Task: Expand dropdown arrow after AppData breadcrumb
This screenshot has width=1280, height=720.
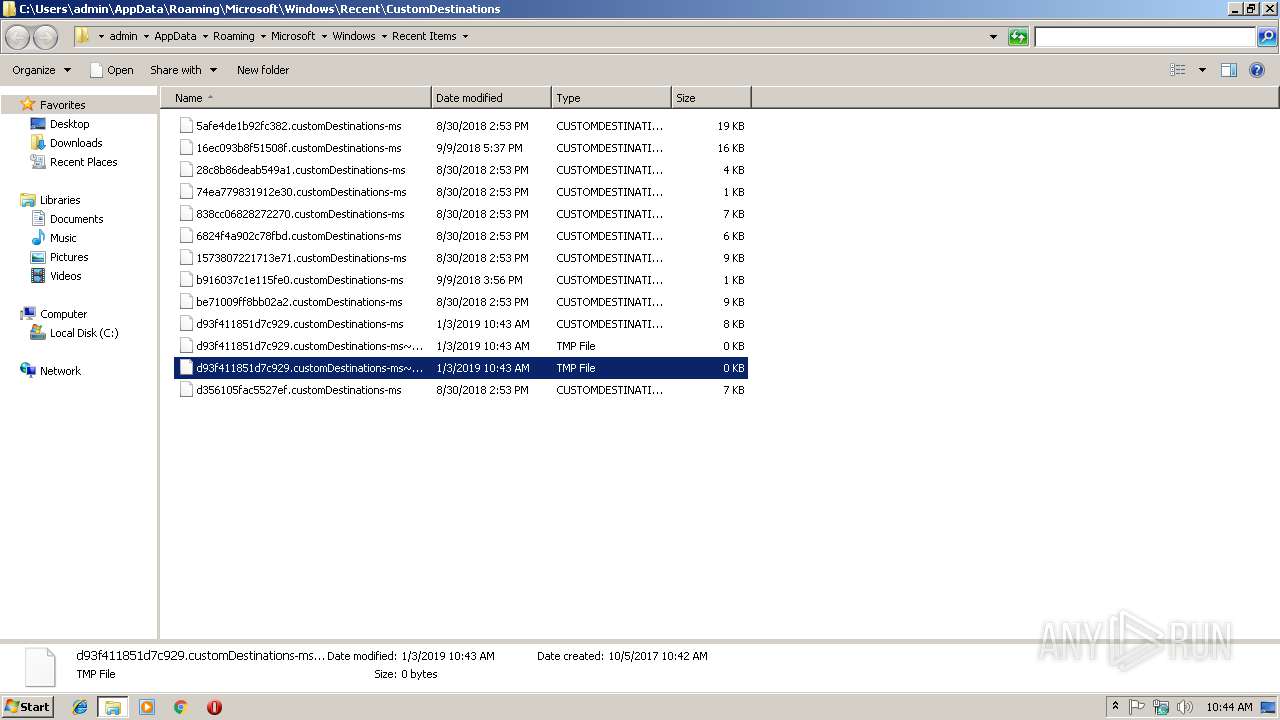Action: coord(204,37)
